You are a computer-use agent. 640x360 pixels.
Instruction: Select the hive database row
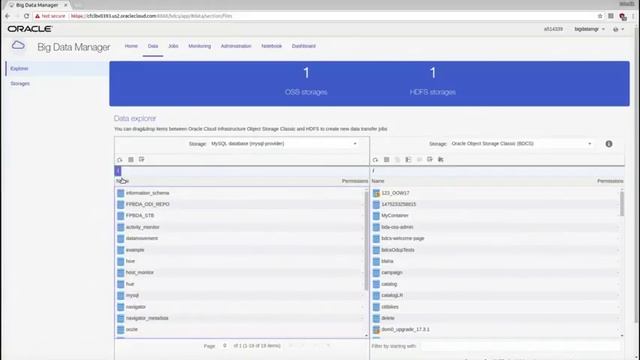click(x=239, y=261)
